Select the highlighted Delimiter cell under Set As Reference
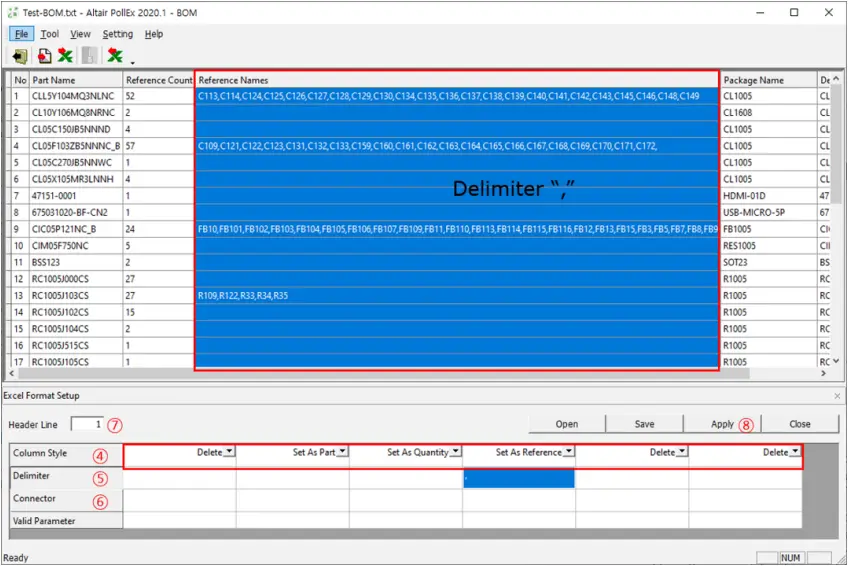Viewport: 848px width, 566px height. click(519, 478)
